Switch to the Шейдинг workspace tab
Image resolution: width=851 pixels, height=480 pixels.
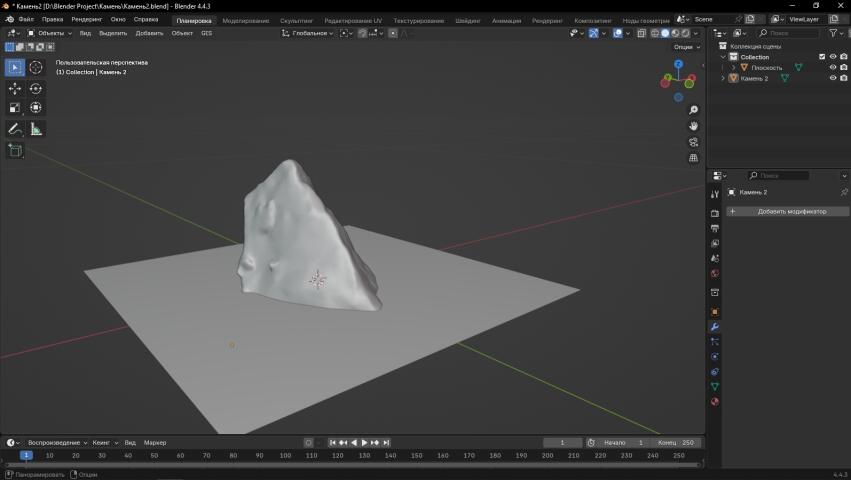point(468,21)
